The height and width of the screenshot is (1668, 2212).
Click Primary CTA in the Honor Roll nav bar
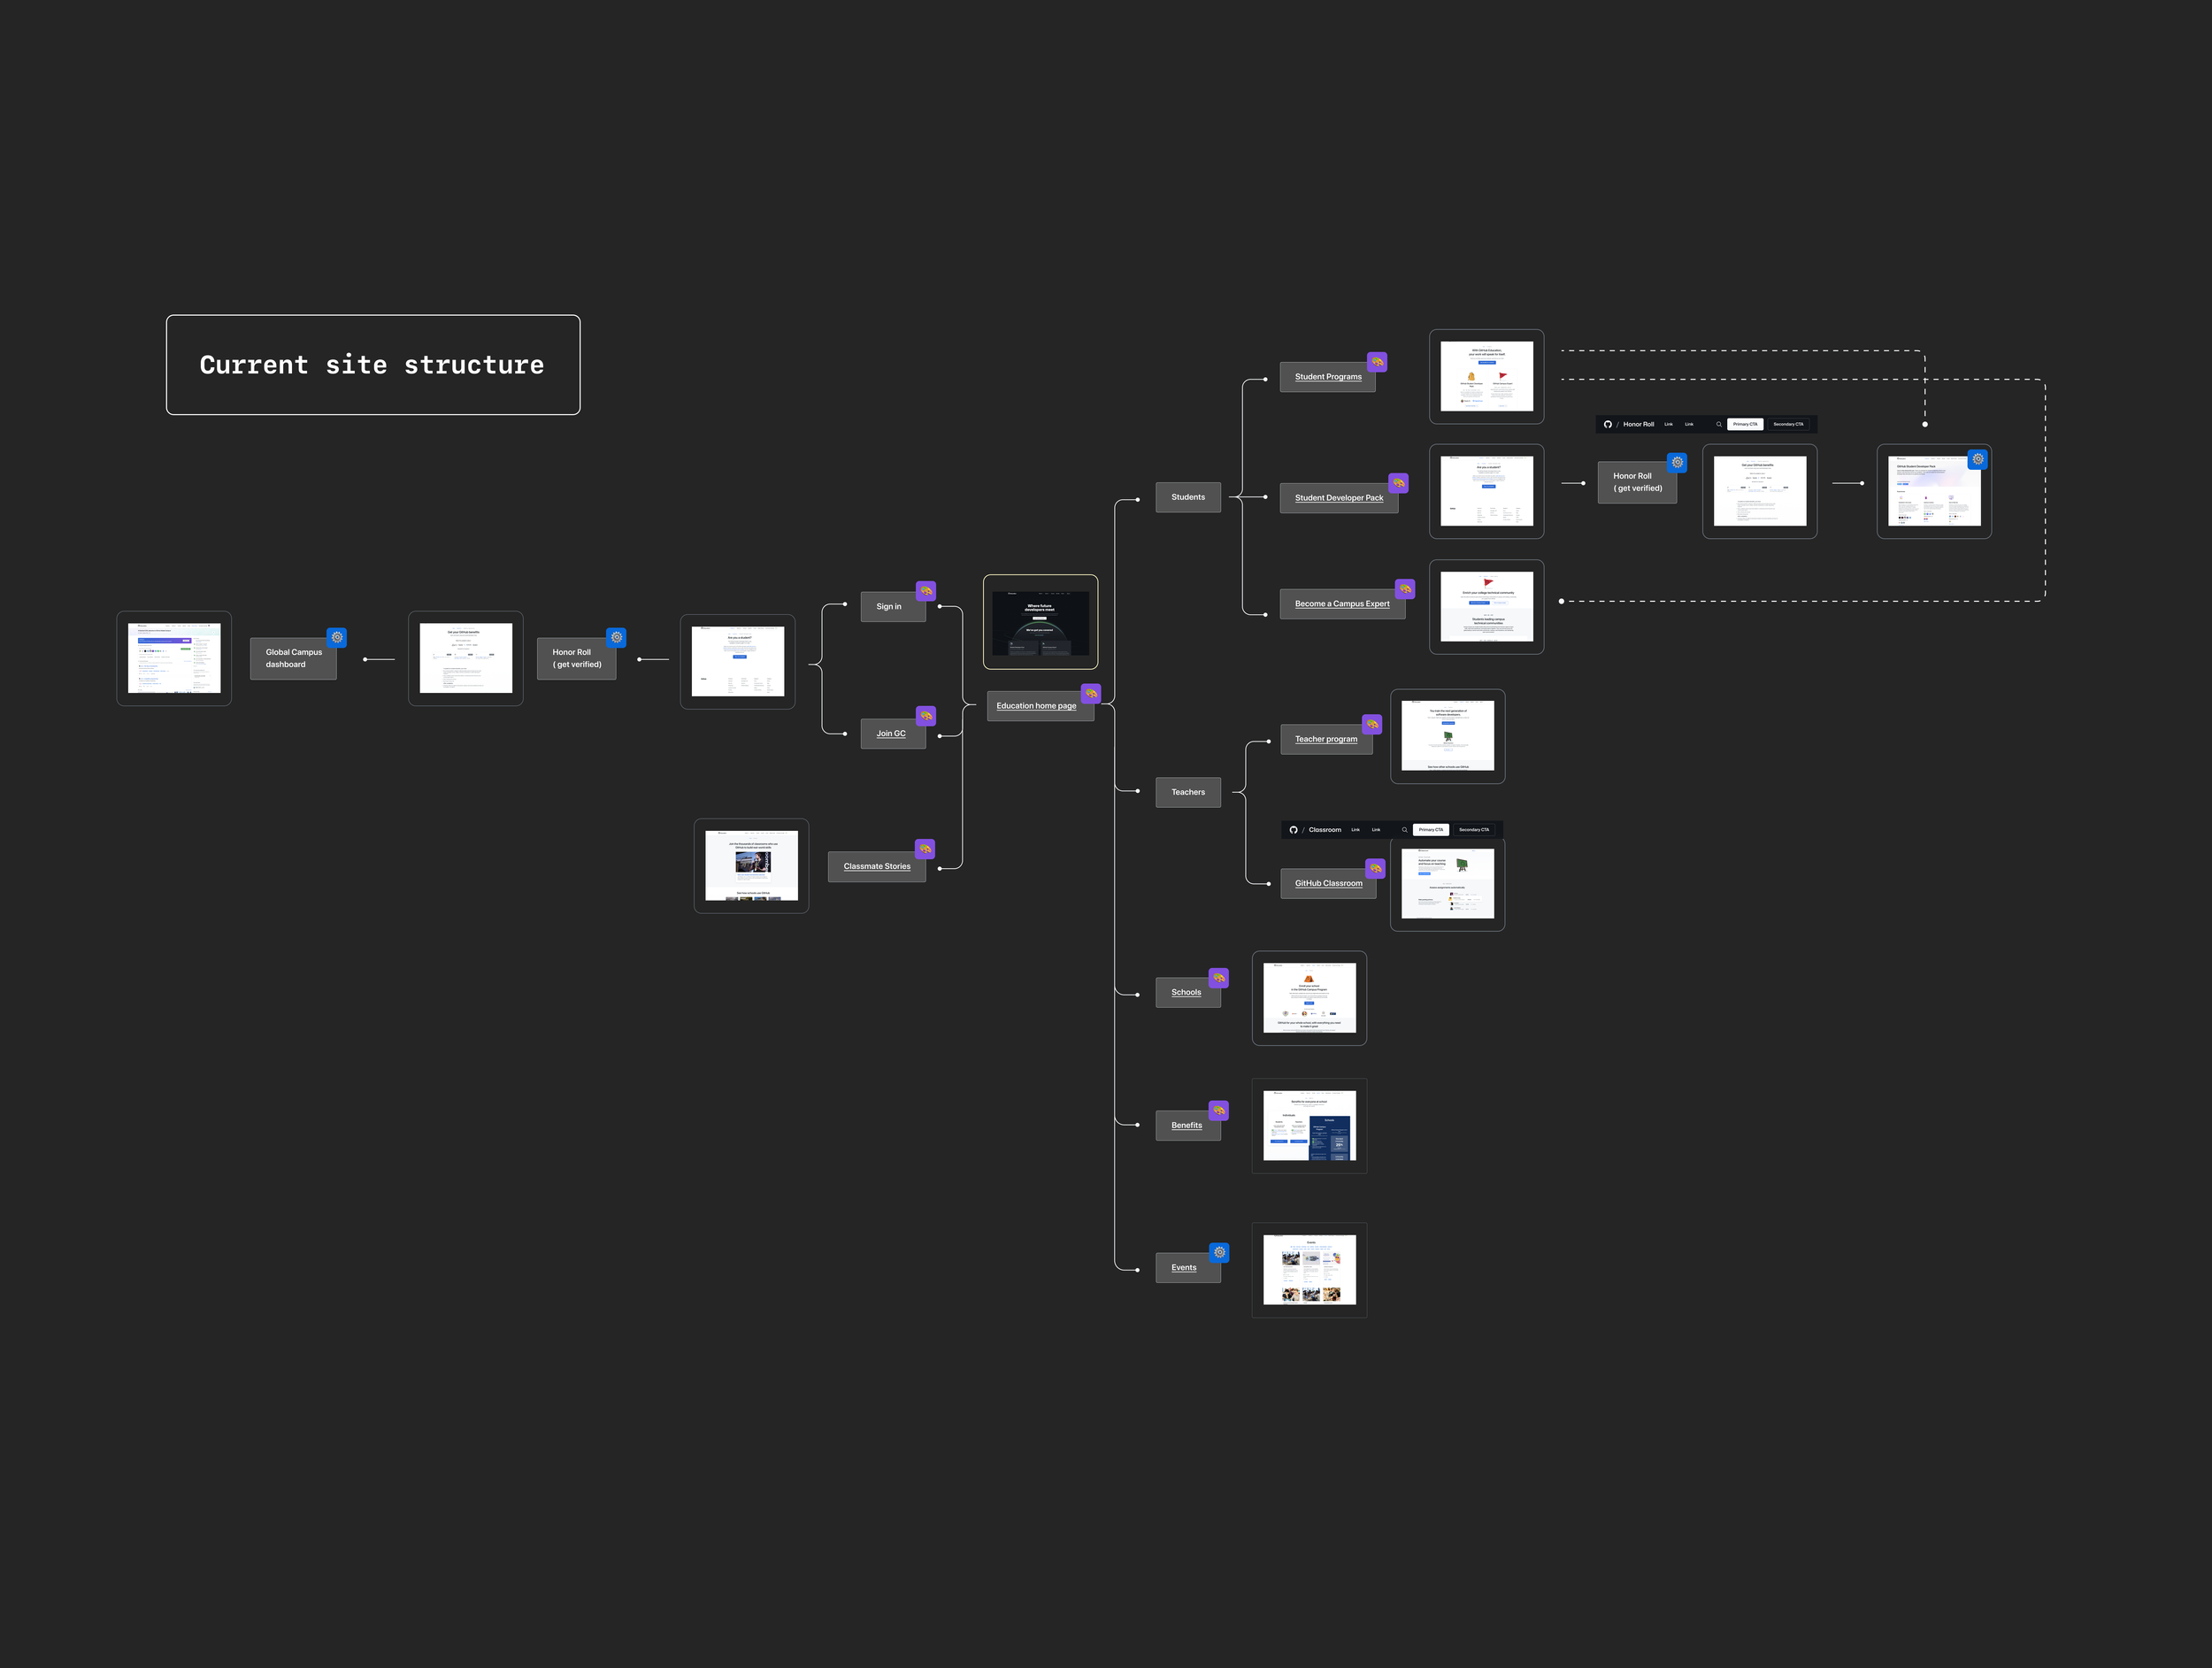1745,424
